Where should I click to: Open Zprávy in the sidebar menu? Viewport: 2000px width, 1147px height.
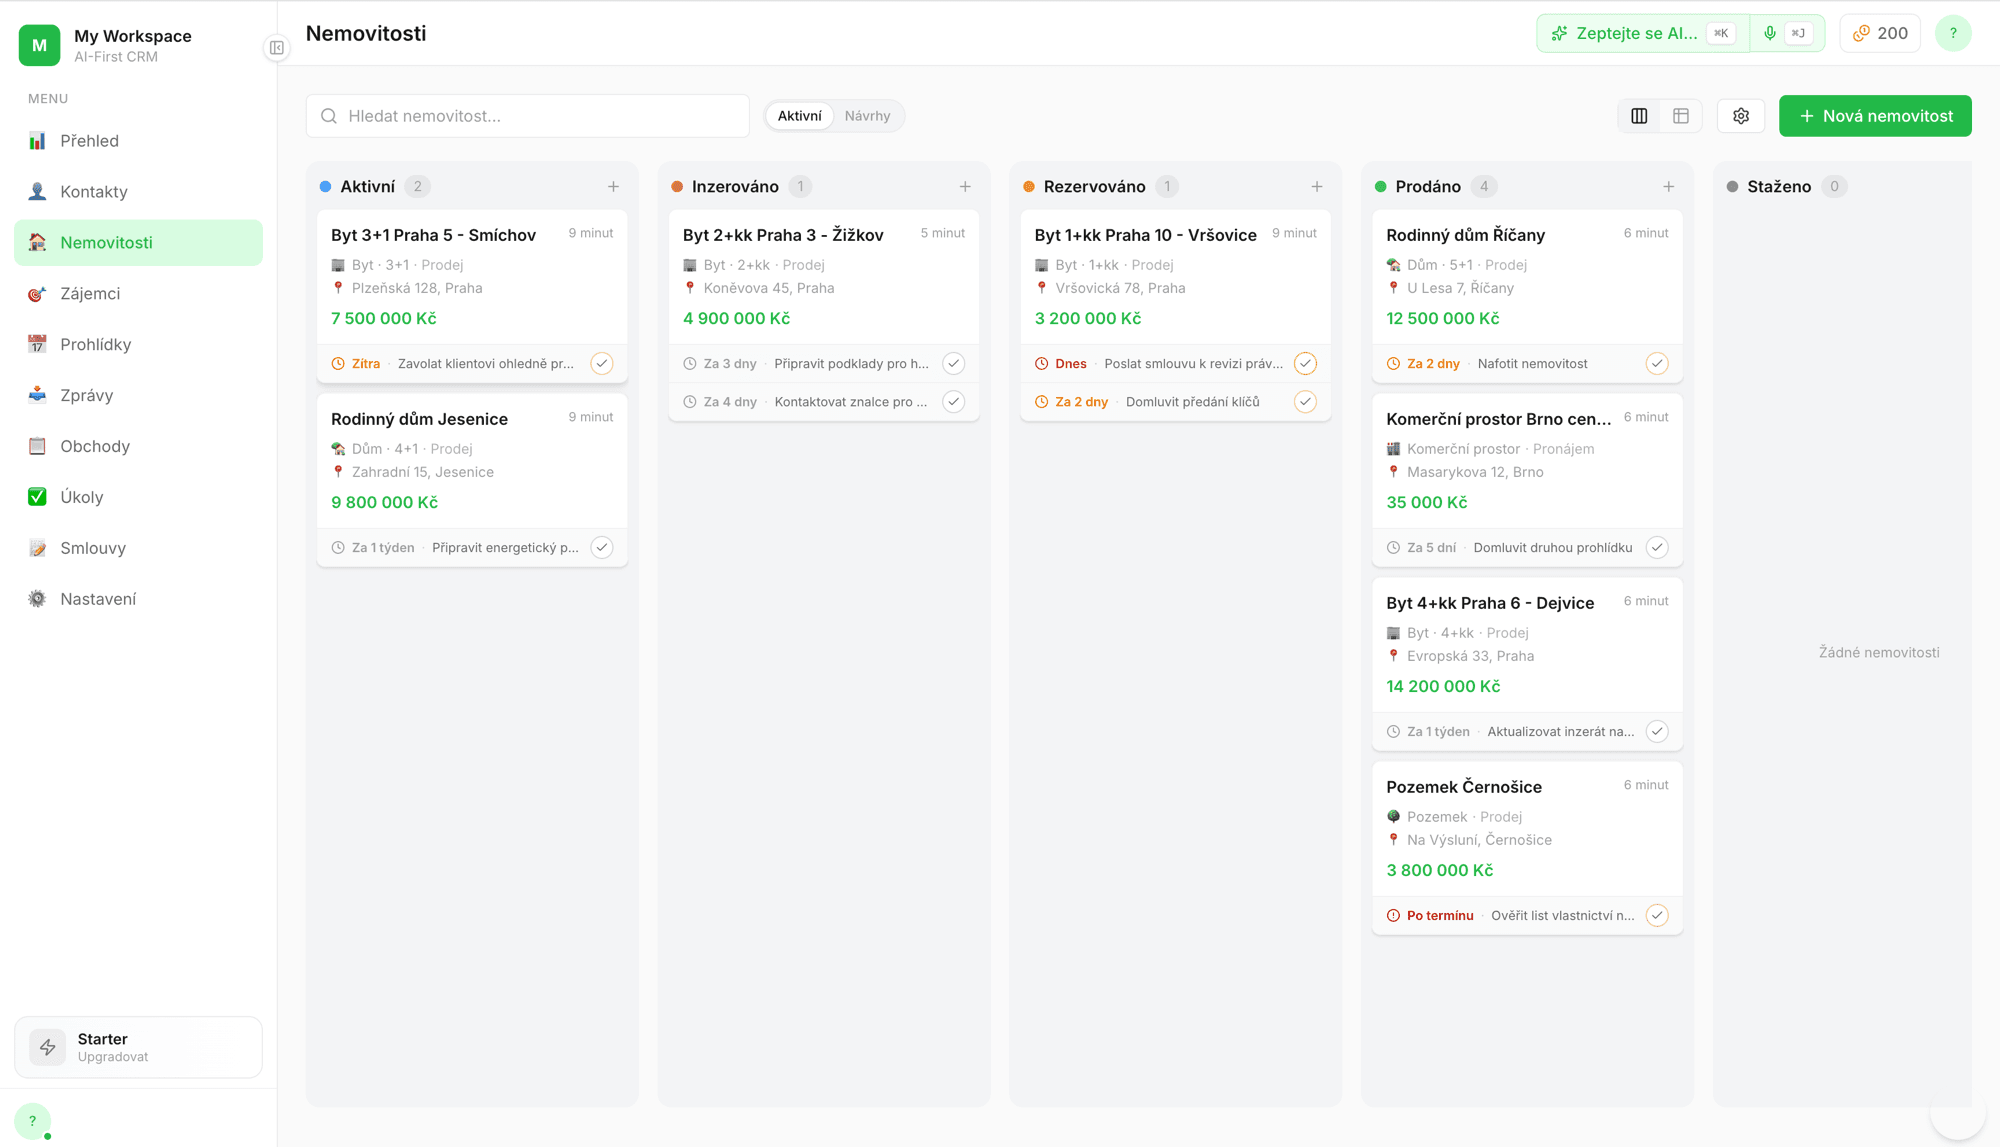[138, 396]
